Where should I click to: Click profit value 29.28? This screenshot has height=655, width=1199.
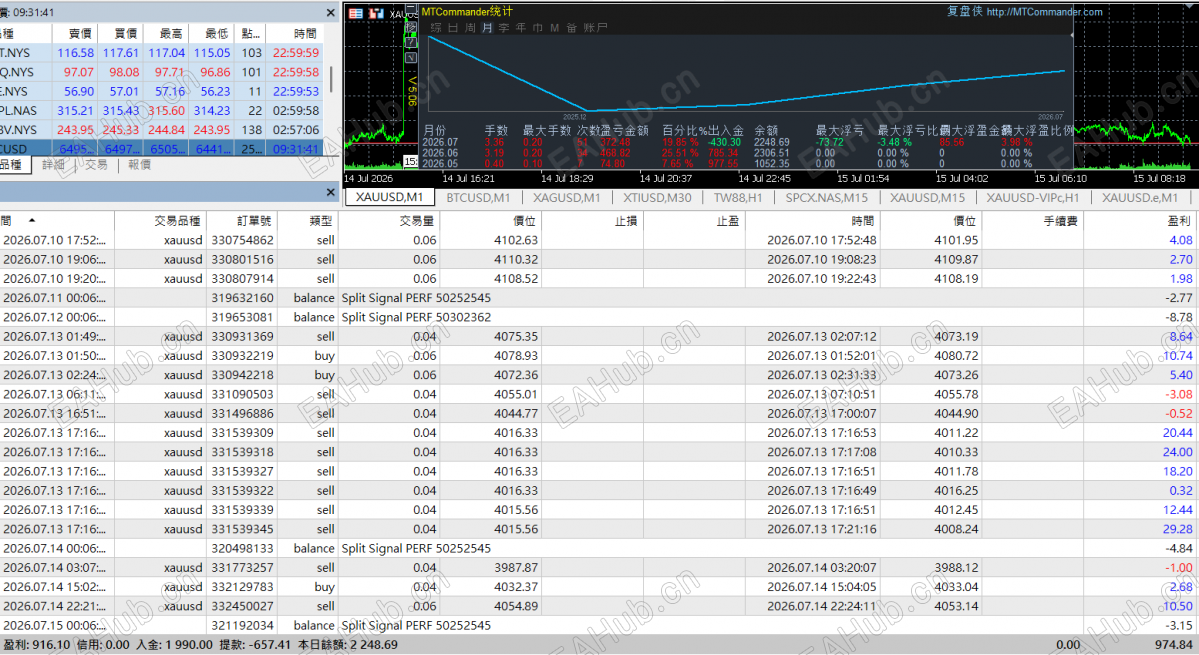pyautogui.click(x=1177, y=529)
